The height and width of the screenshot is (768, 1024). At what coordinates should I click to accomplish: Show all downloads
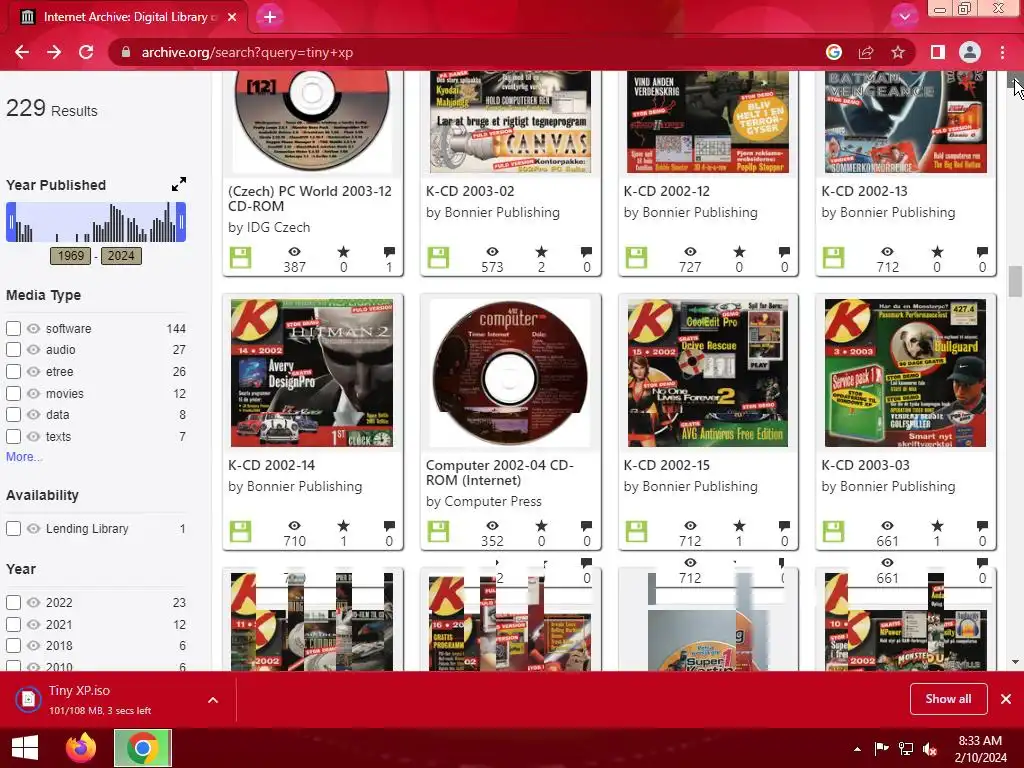click(x=948, y=699)
